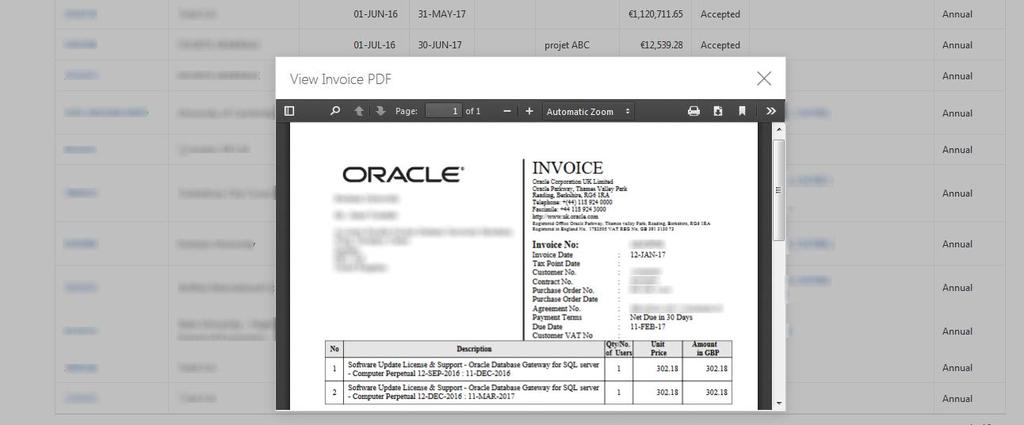Click 'Net Due in 30 Days' text
This screenshot has height=425, width=1024.
coord(661,317)
